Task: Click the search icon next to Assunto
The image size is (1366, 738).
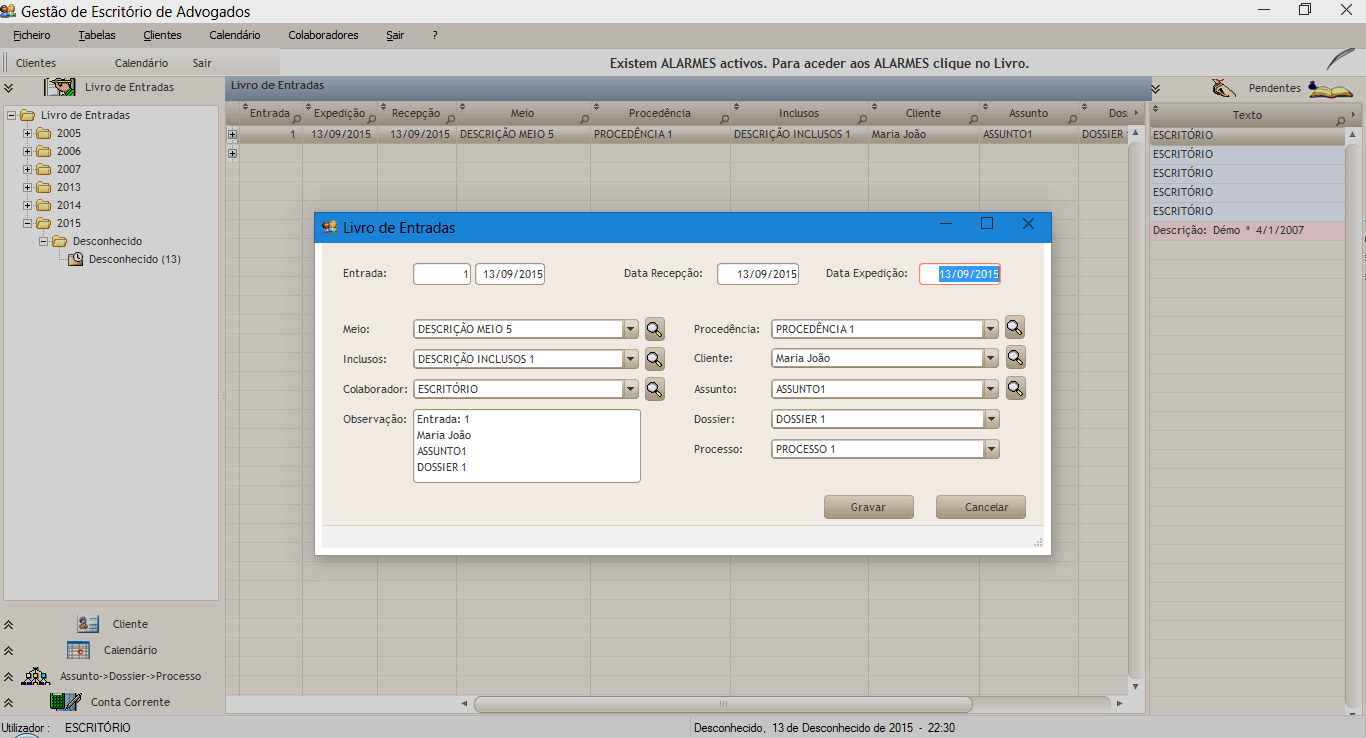Action: tap(1014, 389)
